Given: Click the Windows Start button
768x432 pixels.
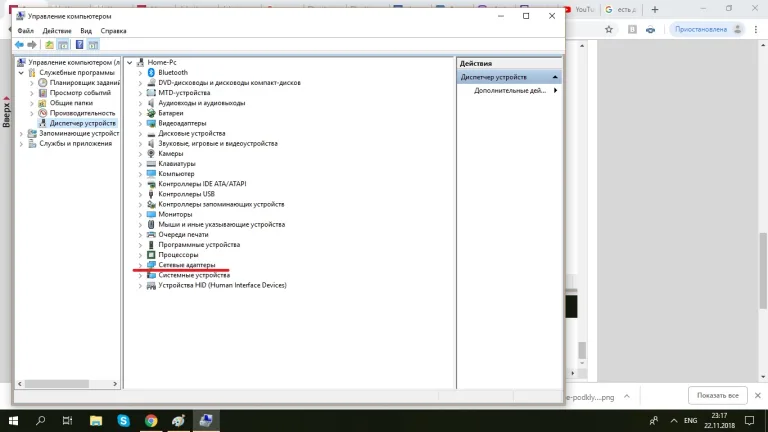Looking at the screenshot, I should click(13, 420).
